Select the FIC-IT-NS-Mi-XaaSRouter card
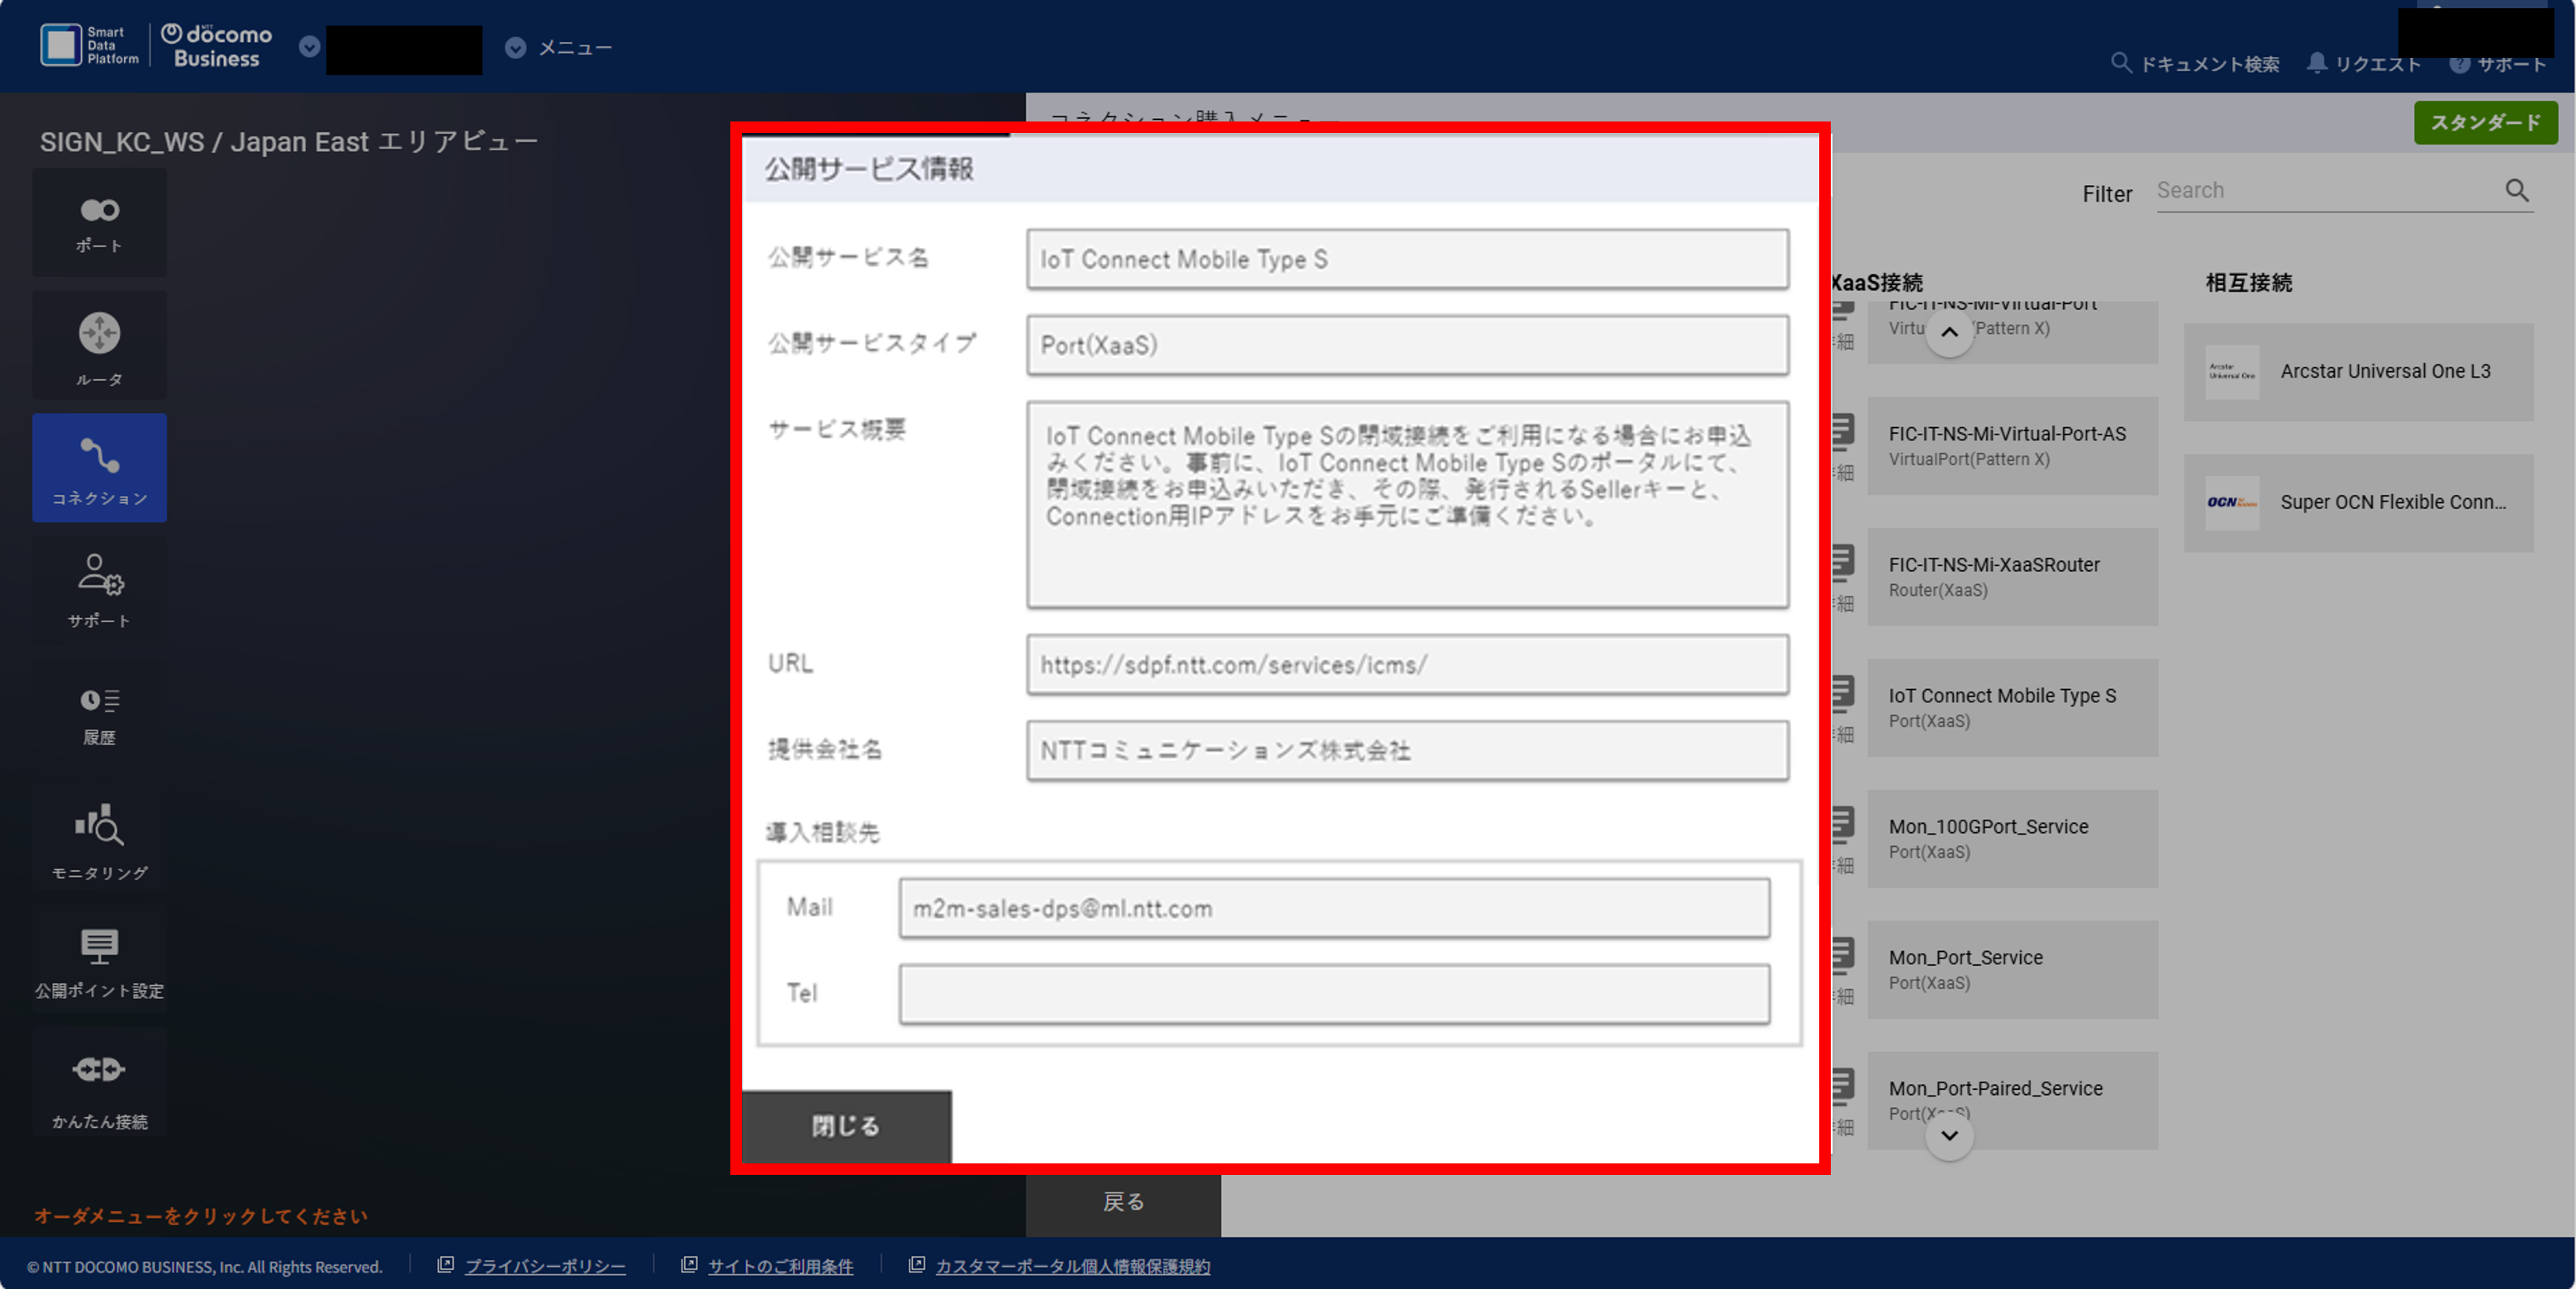Viewport: 2576px width, 1289px height. click(x=2012, y=577)
